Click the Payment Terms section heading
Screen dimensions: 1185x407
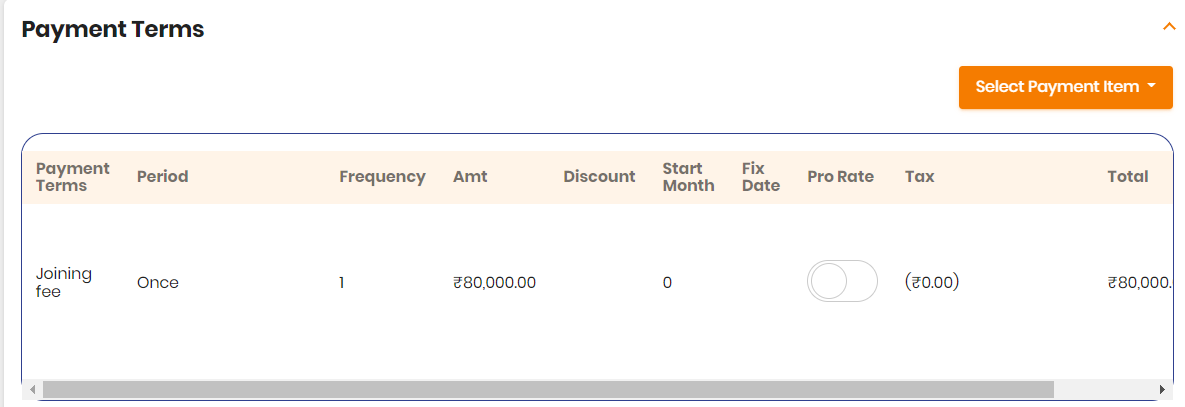click(113, 30)
